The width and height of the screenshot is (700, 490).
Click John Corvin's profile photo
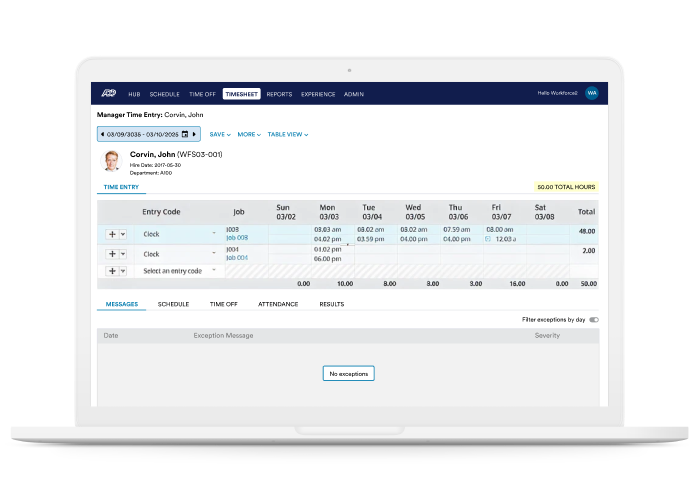(111, 161)
